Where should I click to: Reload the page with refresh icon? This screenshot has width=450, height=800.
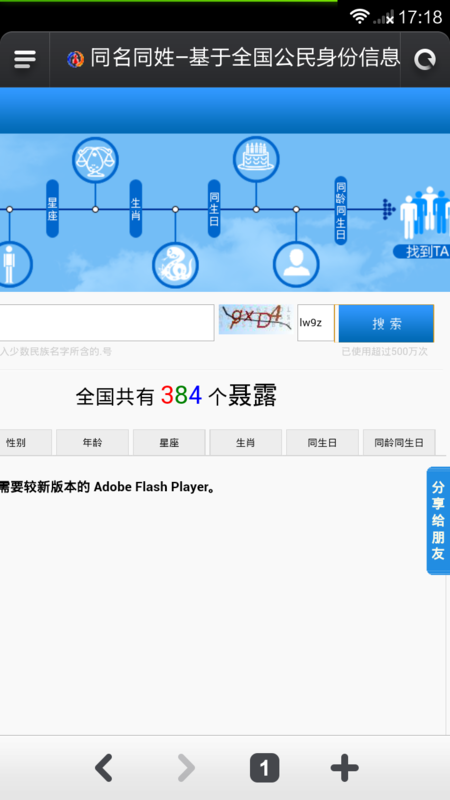[x=424, y=60]
